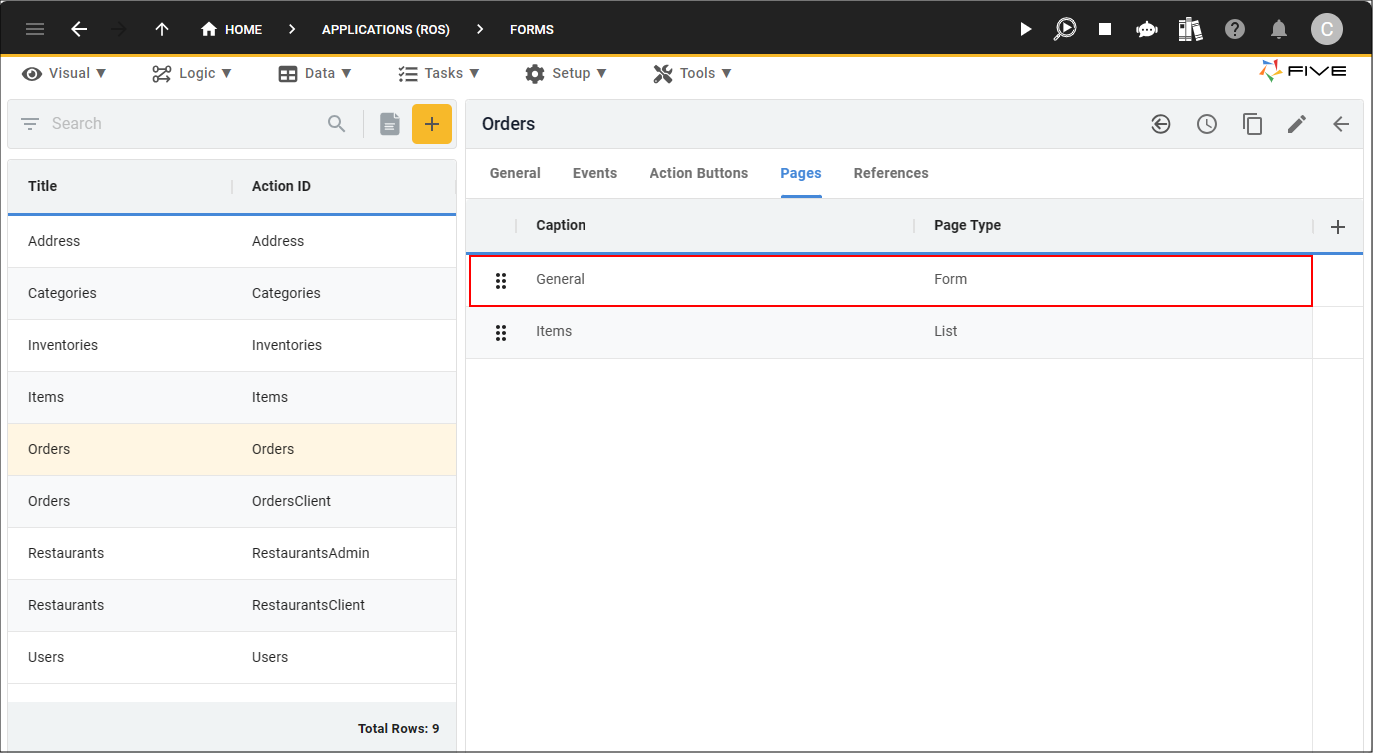Switch to the General tab
Viewport: 1373px width, 753px height.
coord(515,173)
